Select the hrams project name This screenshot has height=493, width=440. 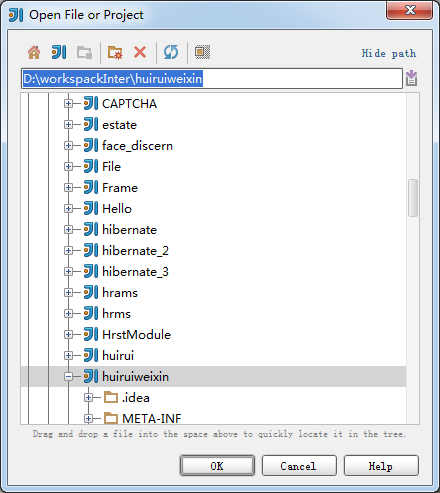(120, 293)
